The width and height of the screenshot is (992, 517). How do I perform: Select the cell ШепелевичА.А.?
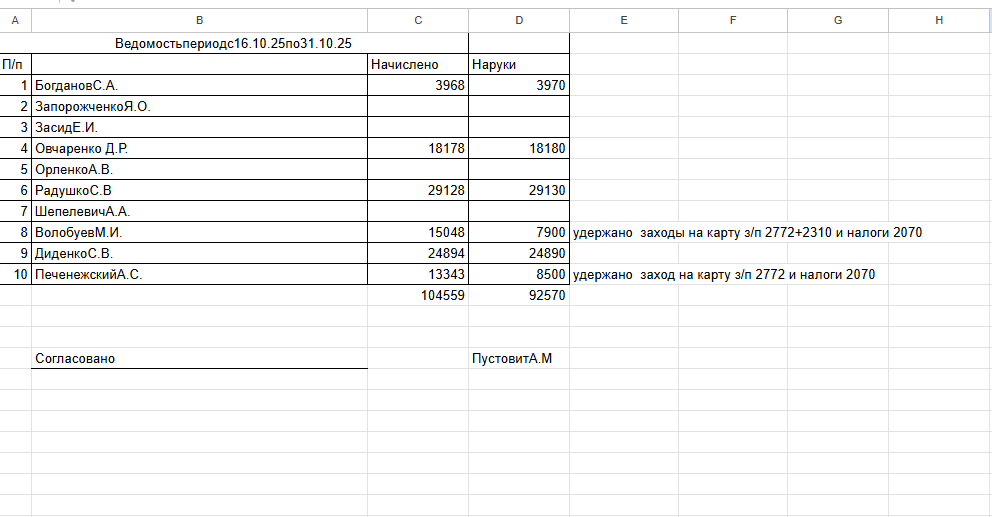(x=199, y=211)
